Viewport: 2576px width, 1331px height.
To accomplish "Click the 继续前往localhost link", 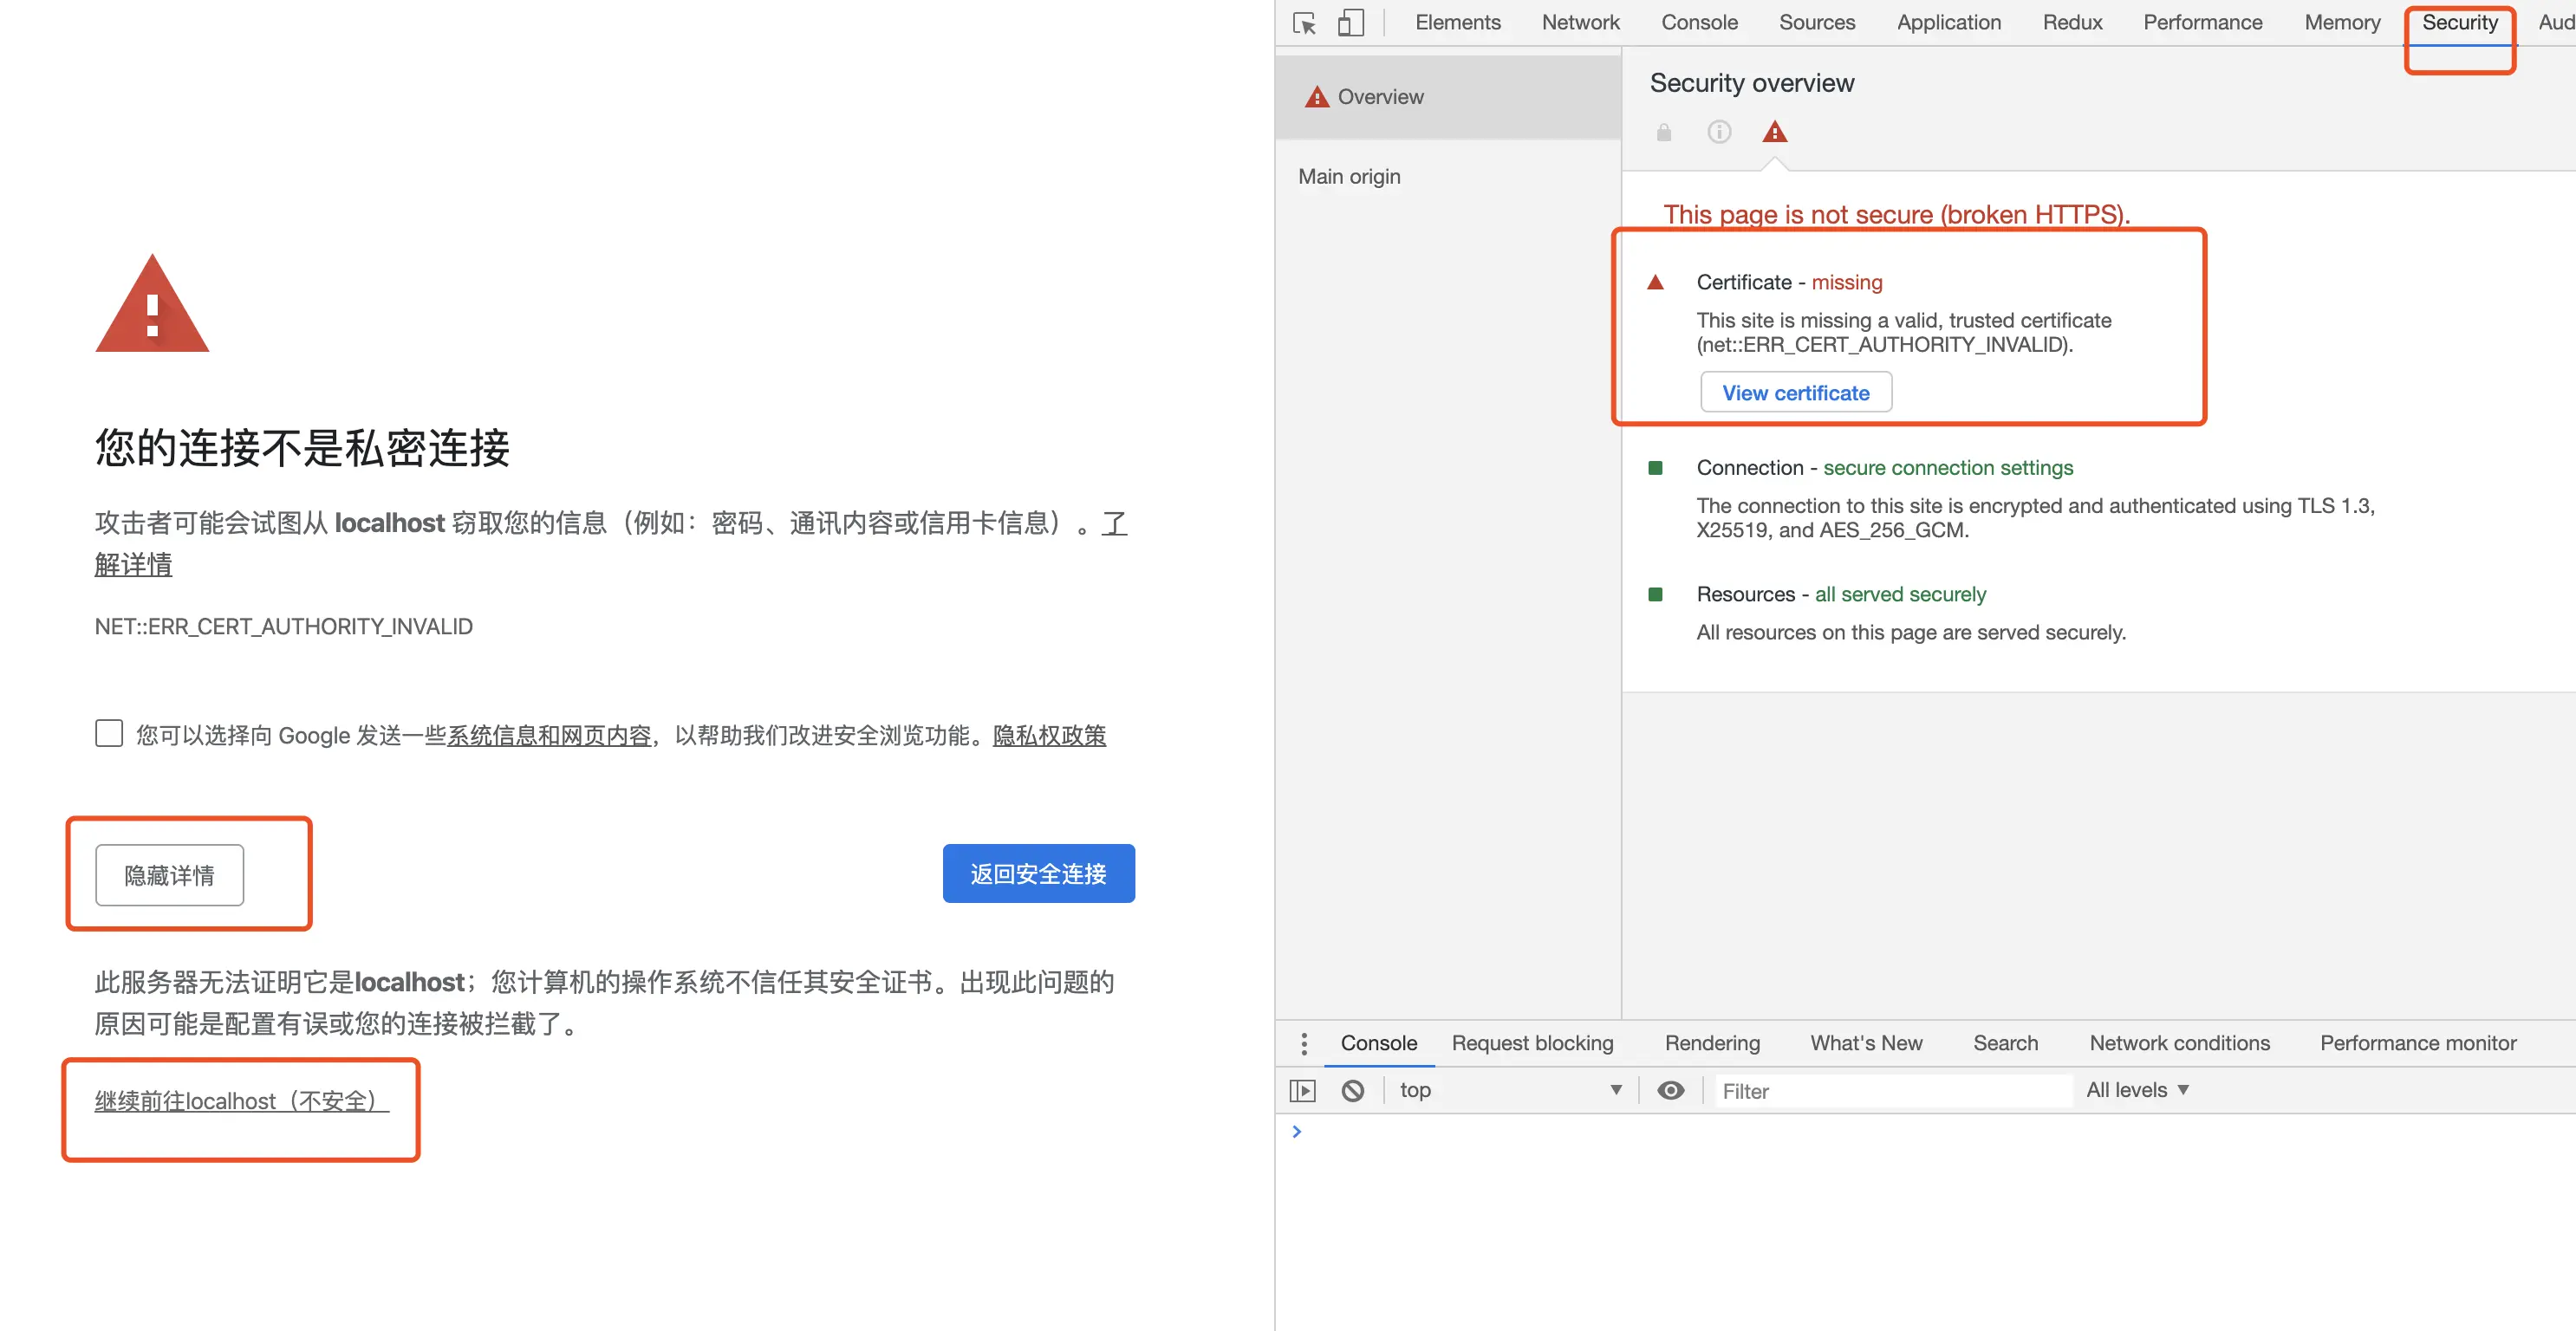I will tap(240, 1101).
